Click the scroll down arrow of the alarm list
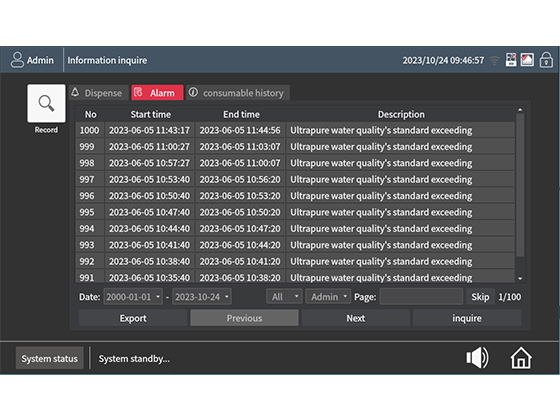The image size is (560, 420). 520,278
